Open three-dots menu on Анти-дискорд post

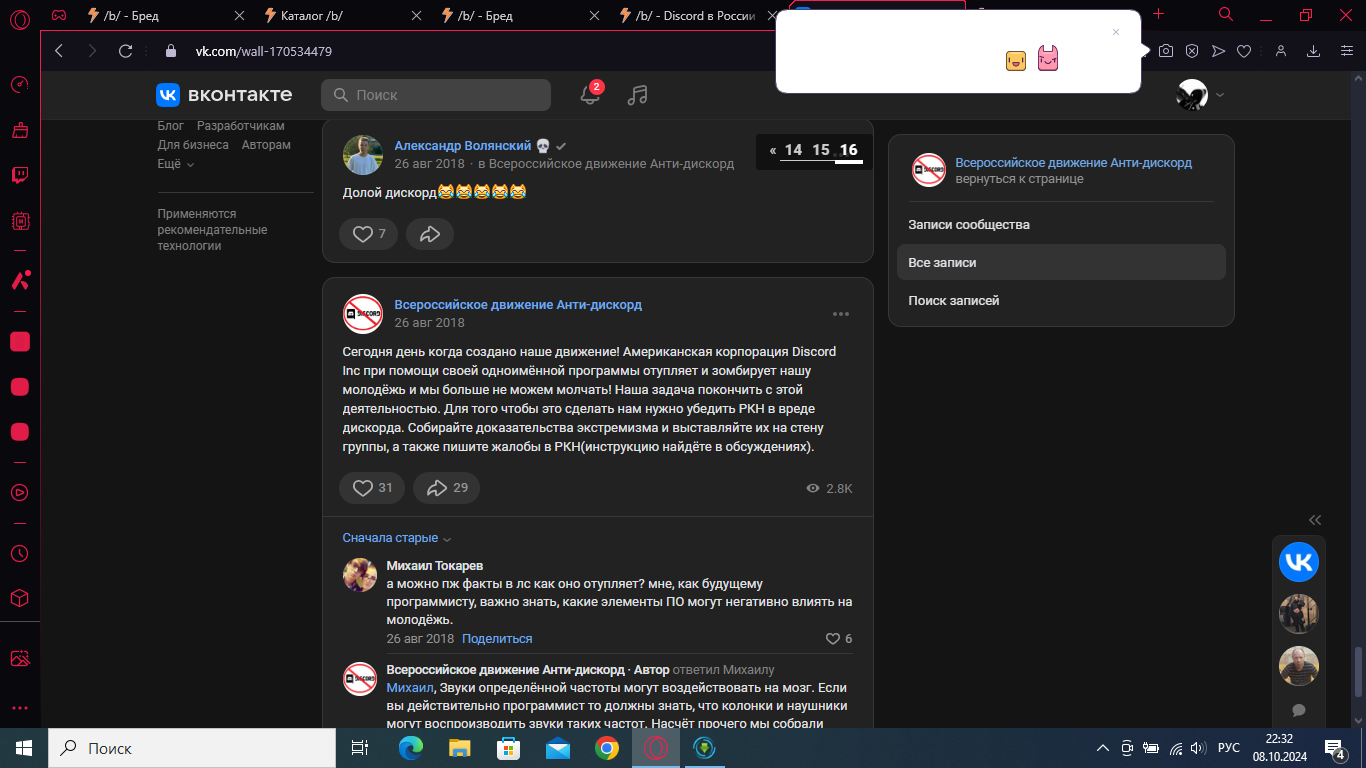click(841, 314)
